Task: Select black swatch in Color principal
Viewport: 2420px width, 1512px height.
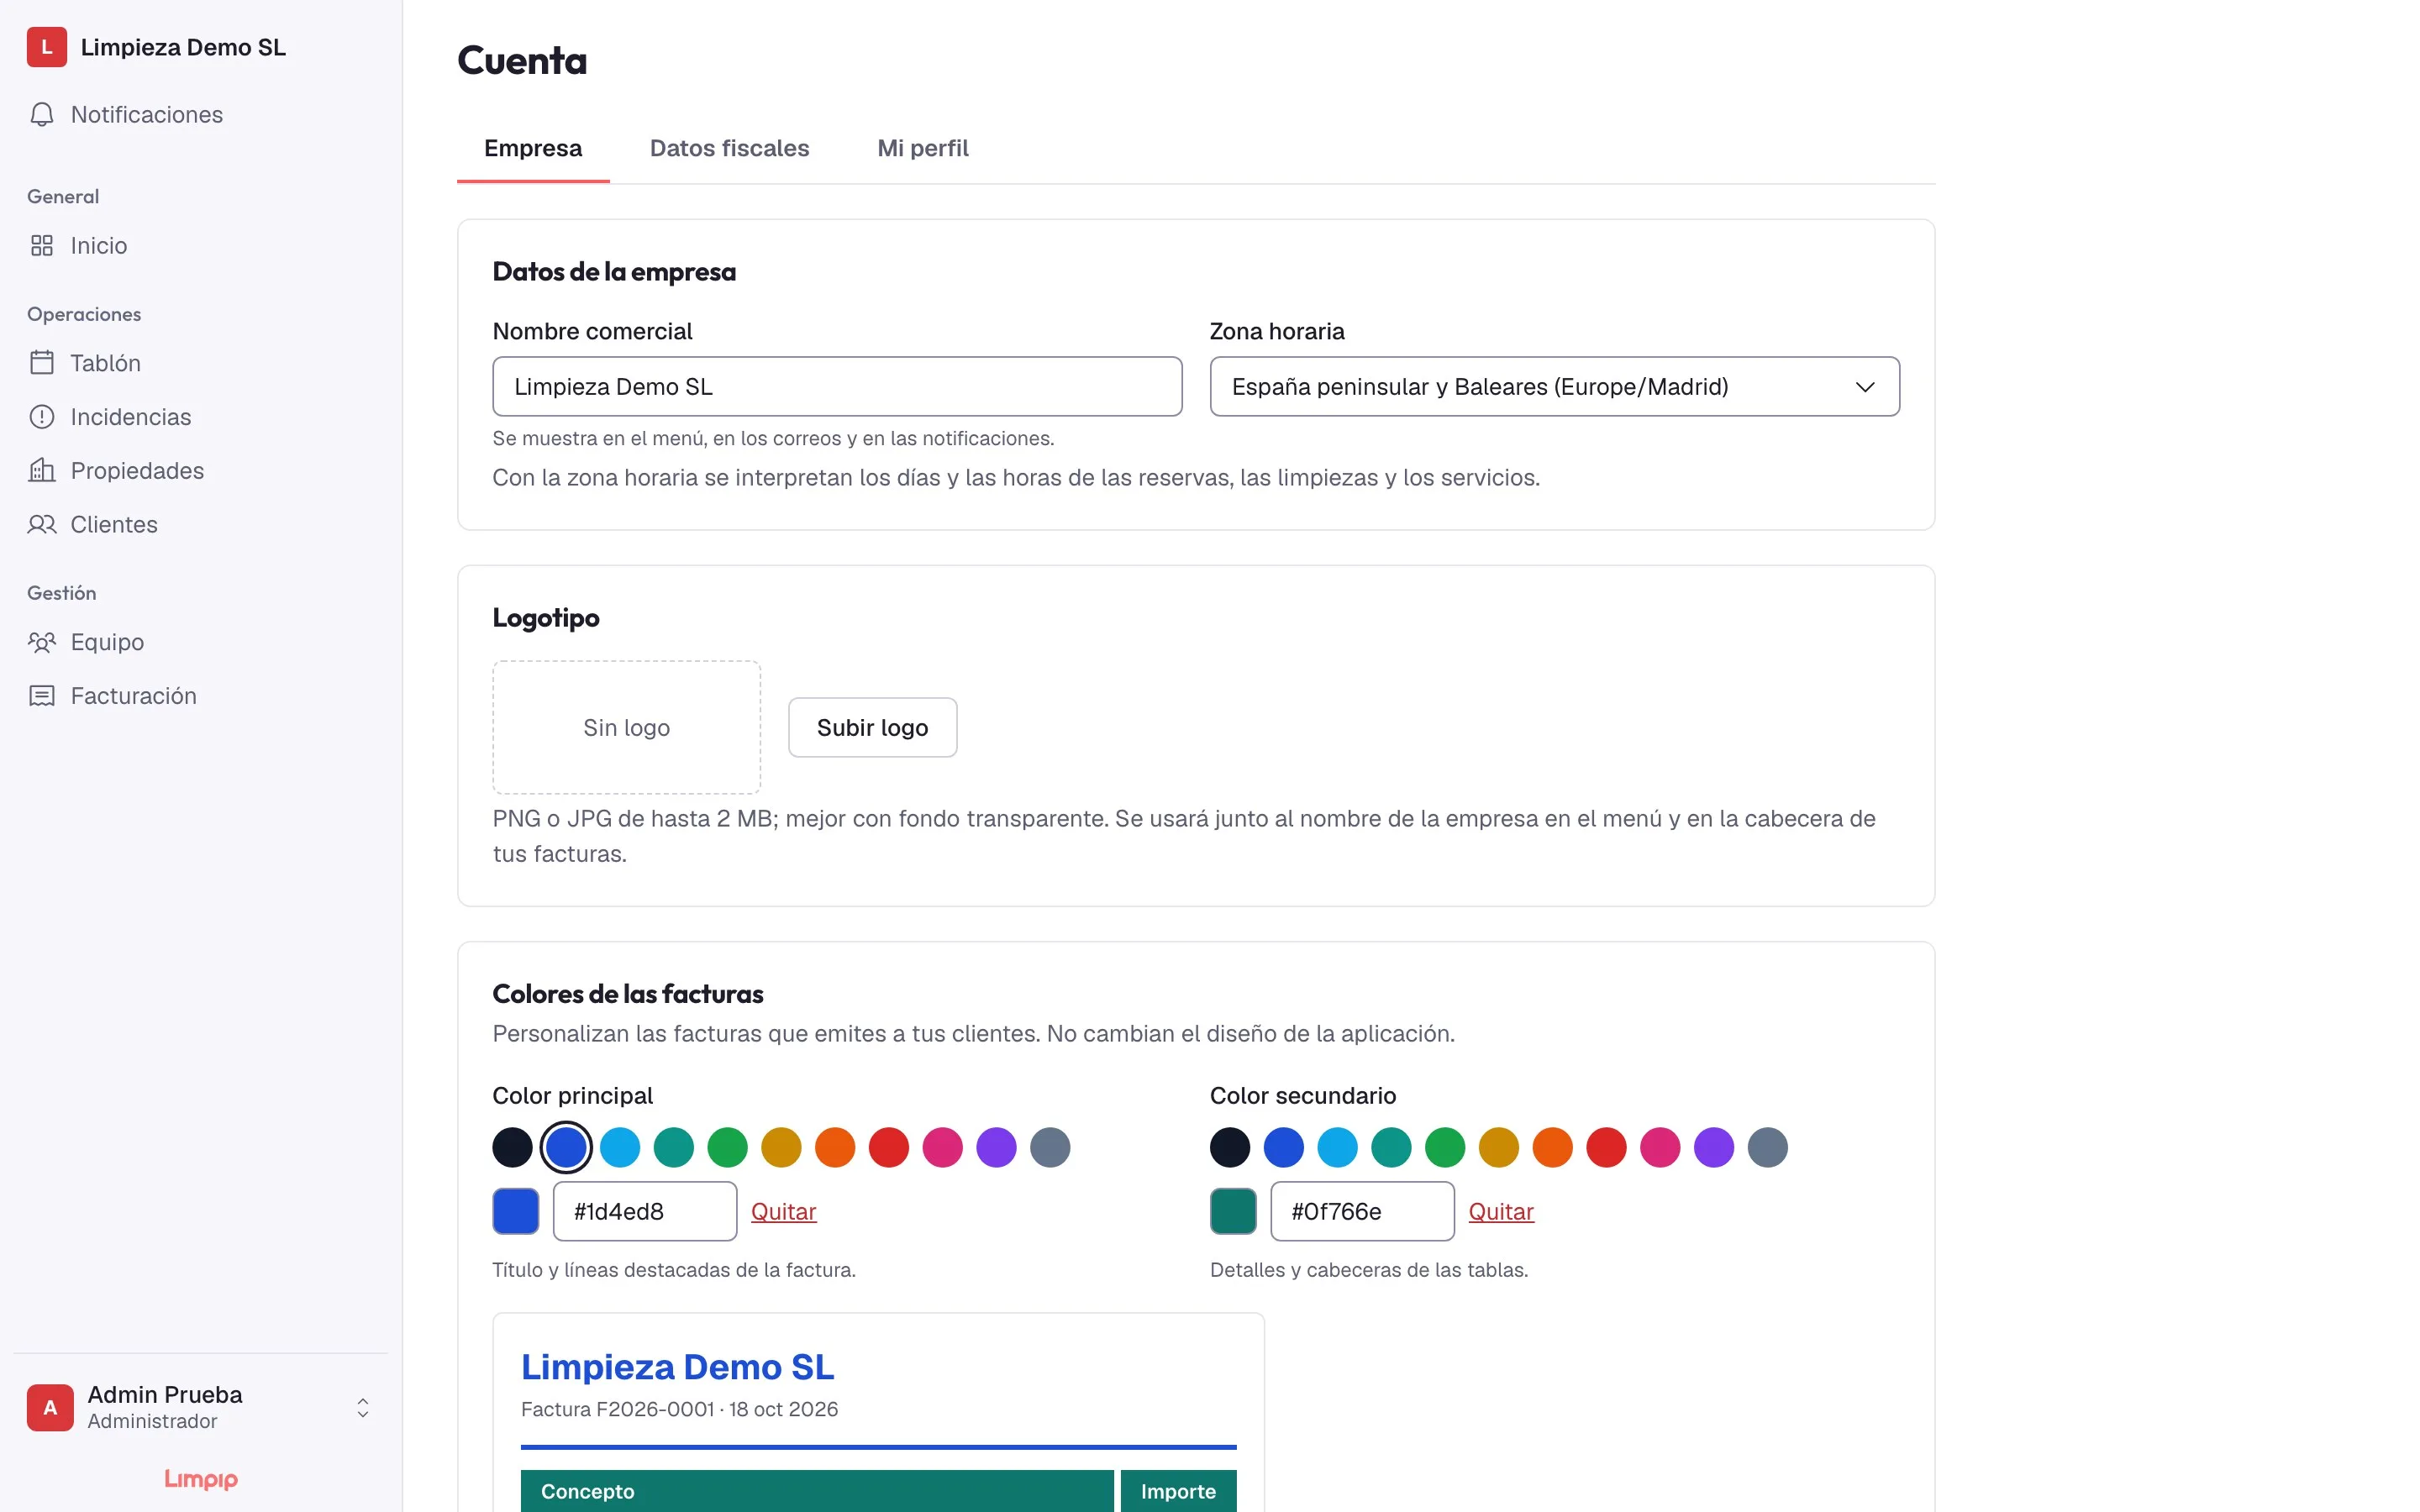Action: tap(512, 1147)
